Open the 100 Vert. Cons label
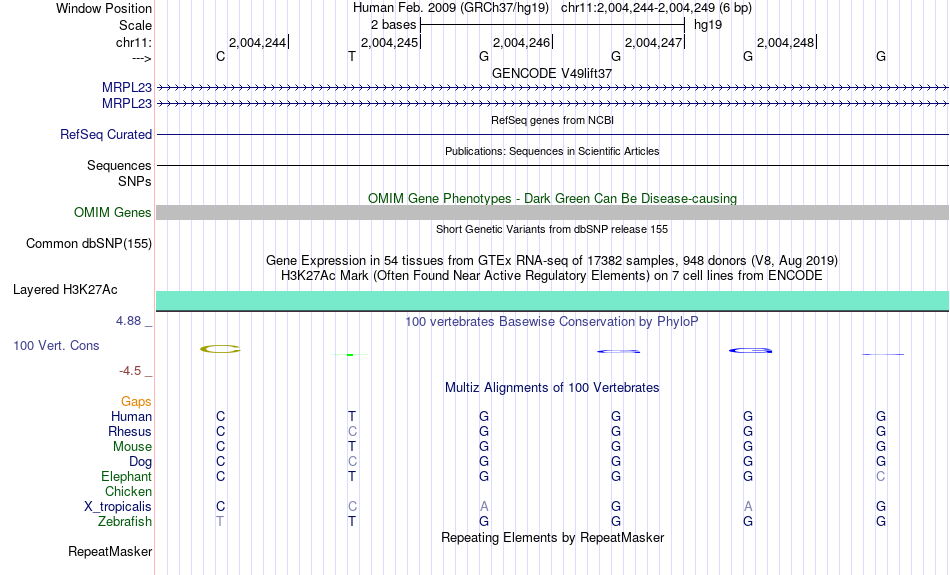This screenshot has height=575, width=950. coord(56,345)
